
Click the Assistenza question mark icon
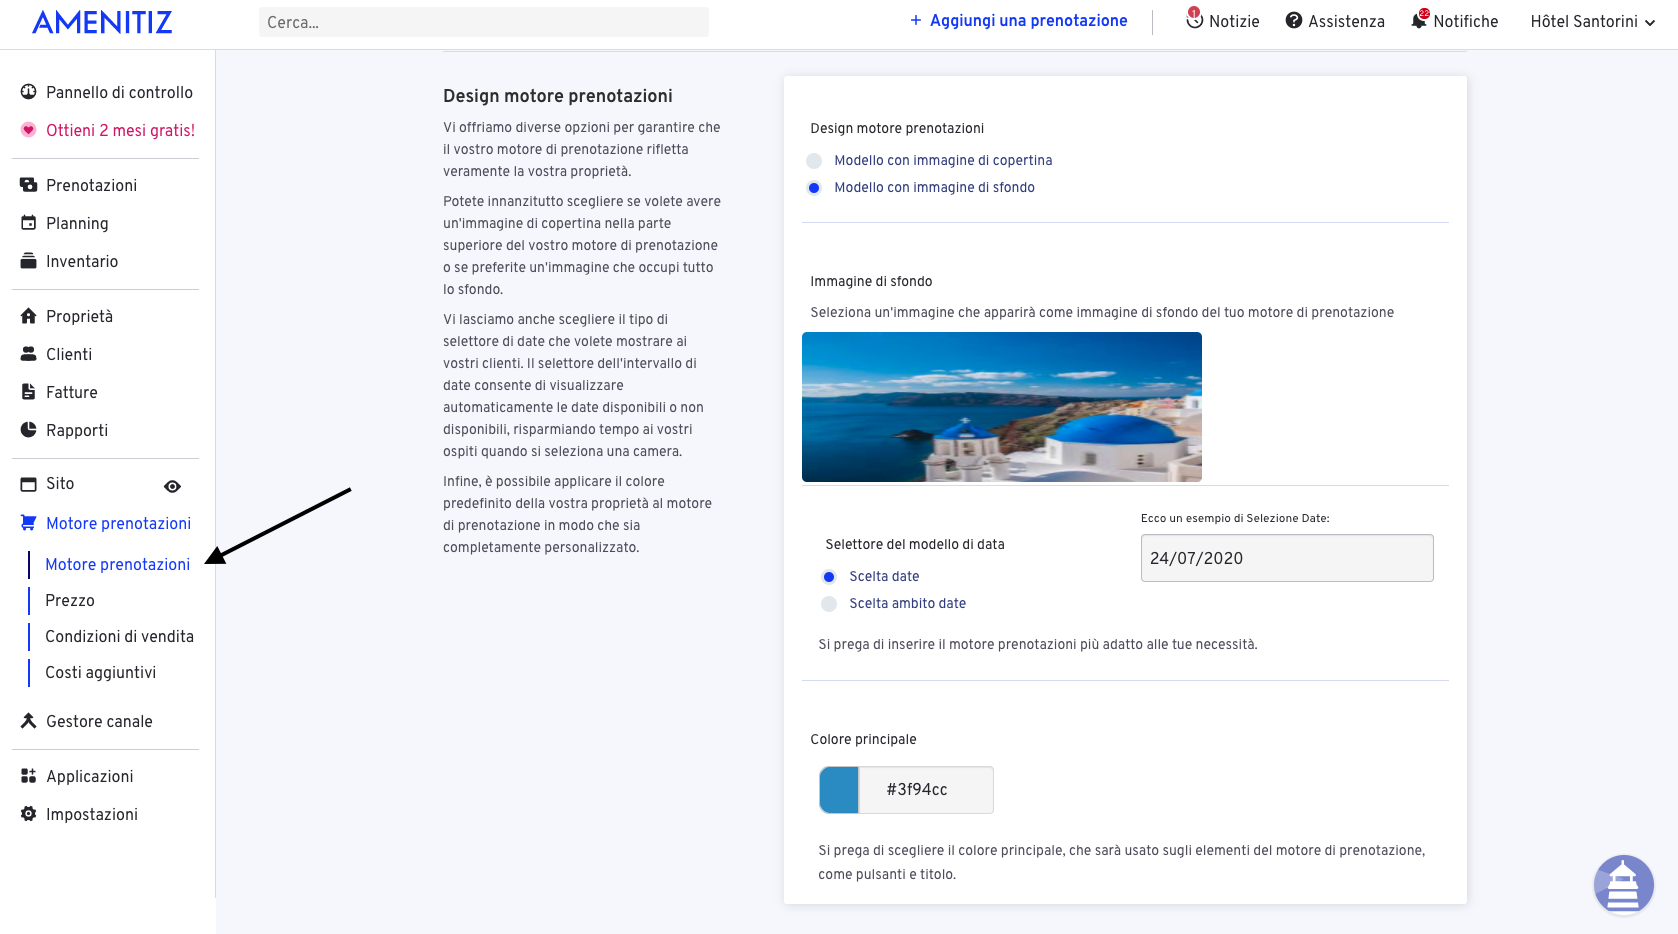click(x=1294, y=21)
